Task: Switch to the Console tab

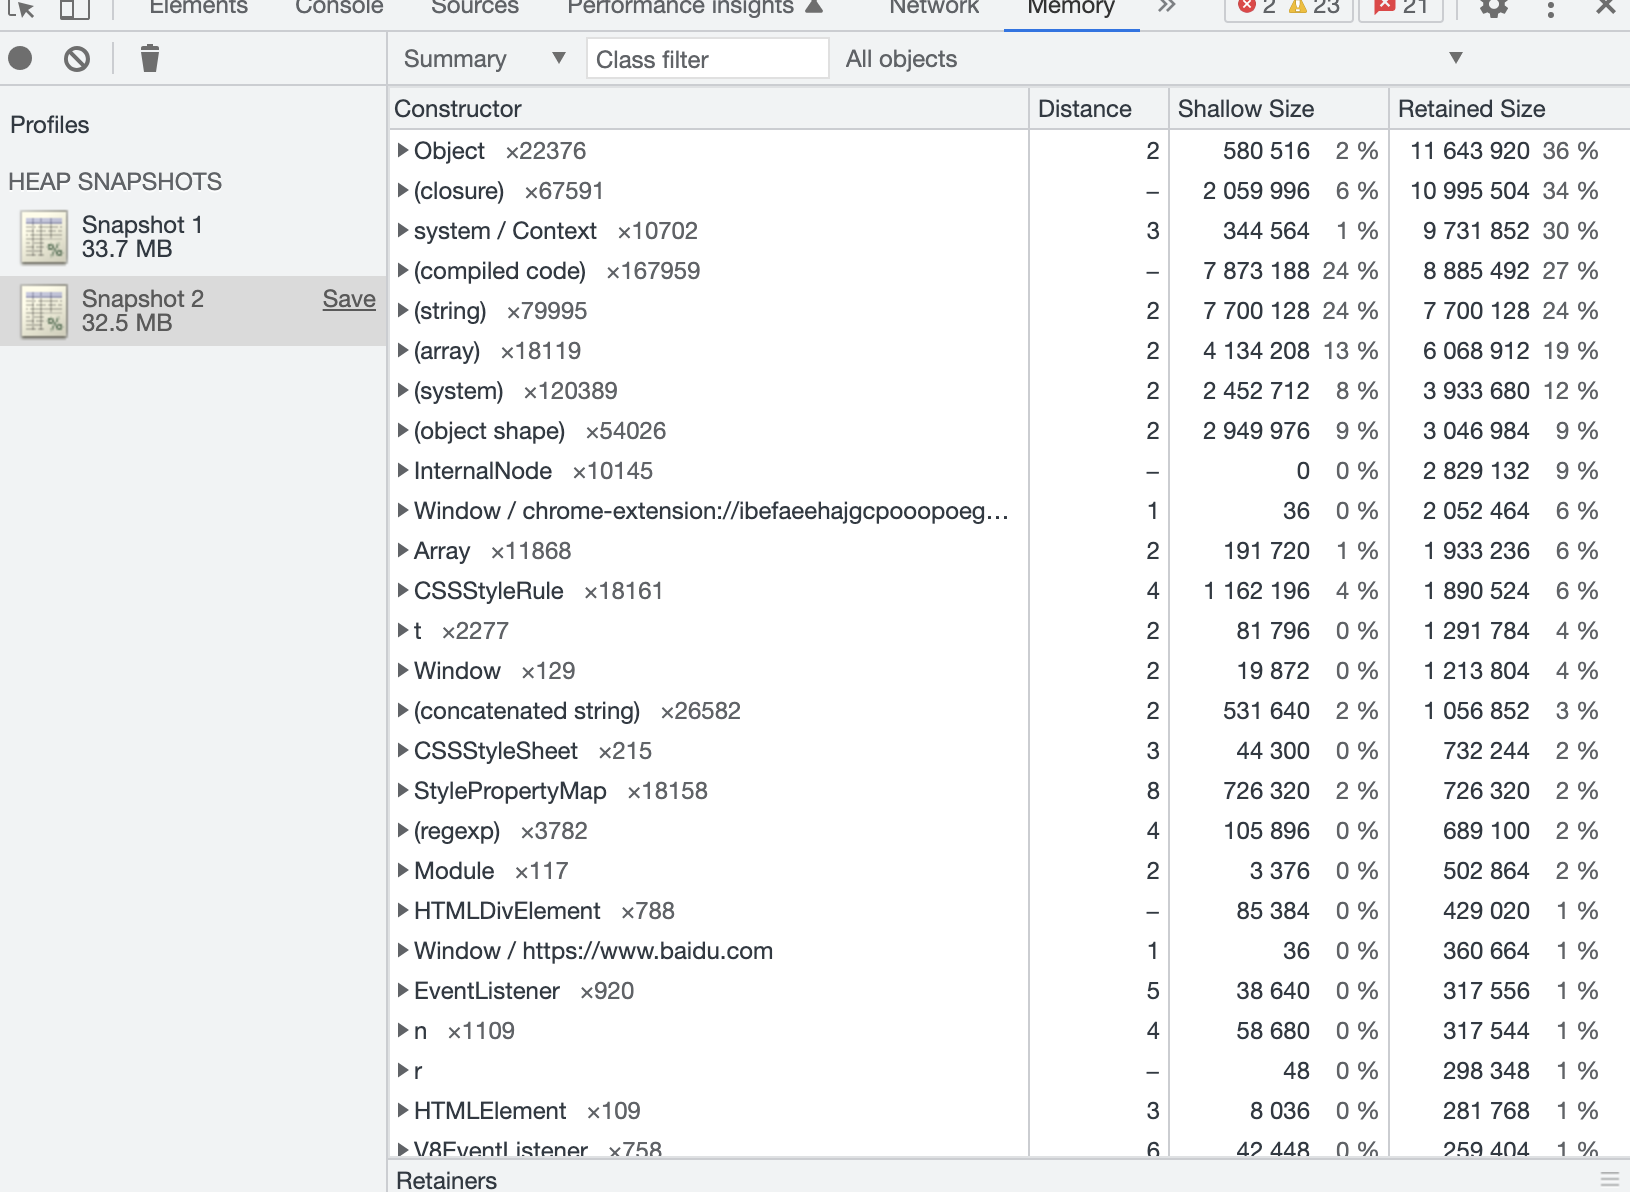Action: click(x=339, y=8)
